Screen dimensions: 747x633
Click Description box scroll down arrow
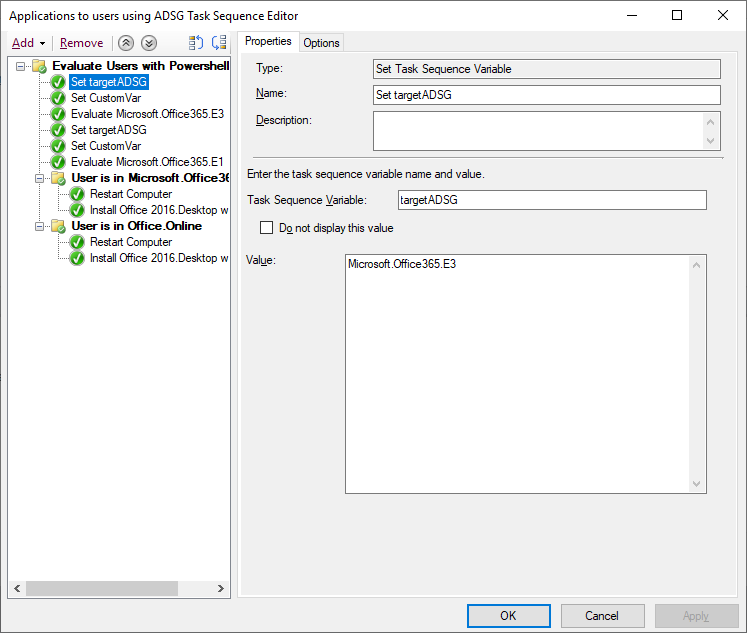click(x=710, y=141)
